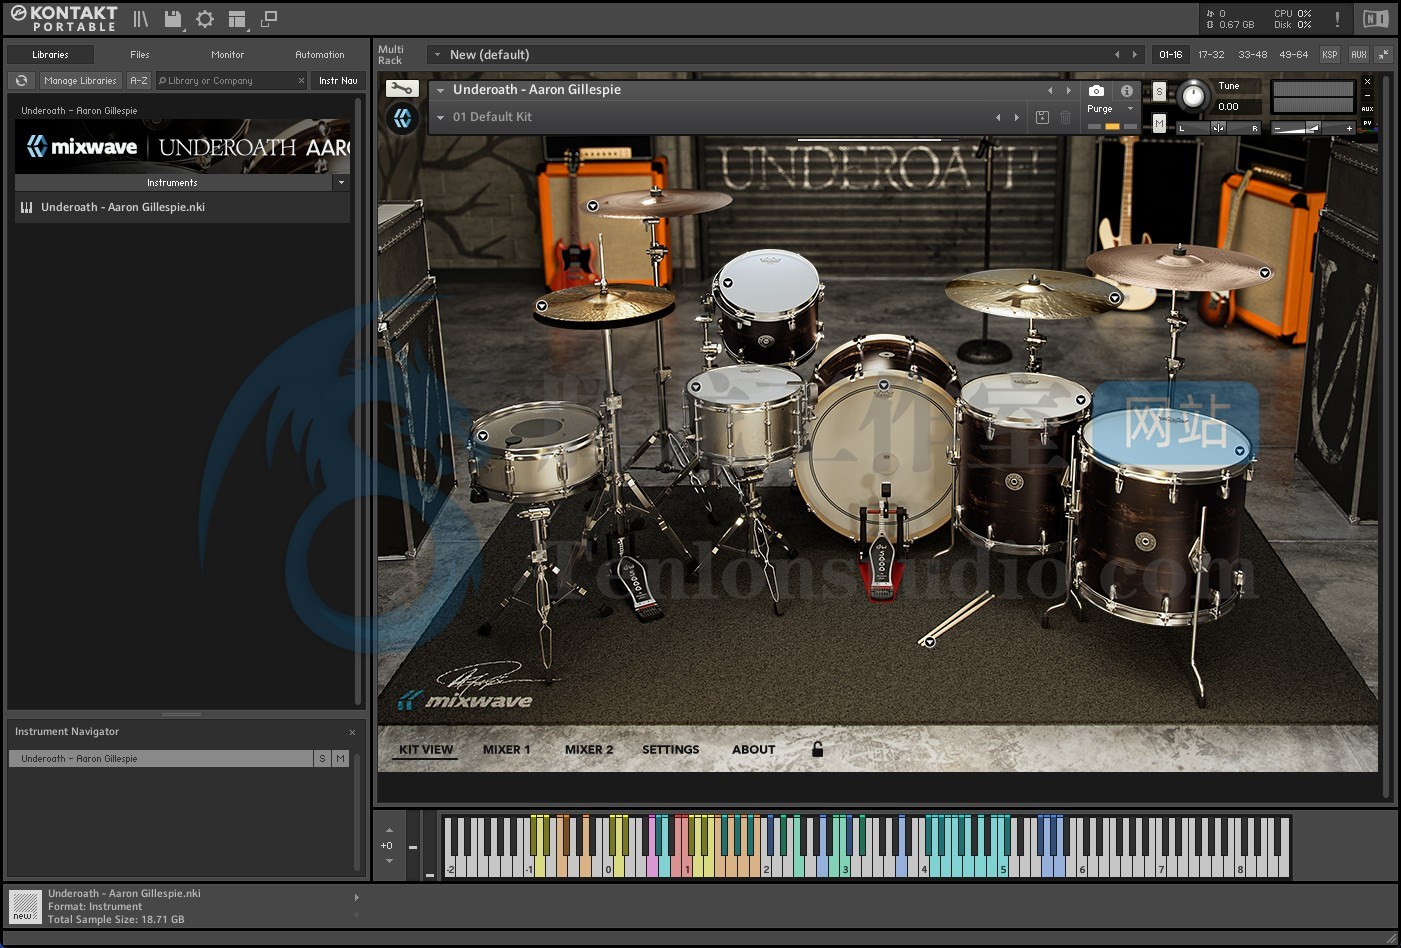Close the Instrument Navigator panel
1401x948 pixels.
tap(352, 732)
